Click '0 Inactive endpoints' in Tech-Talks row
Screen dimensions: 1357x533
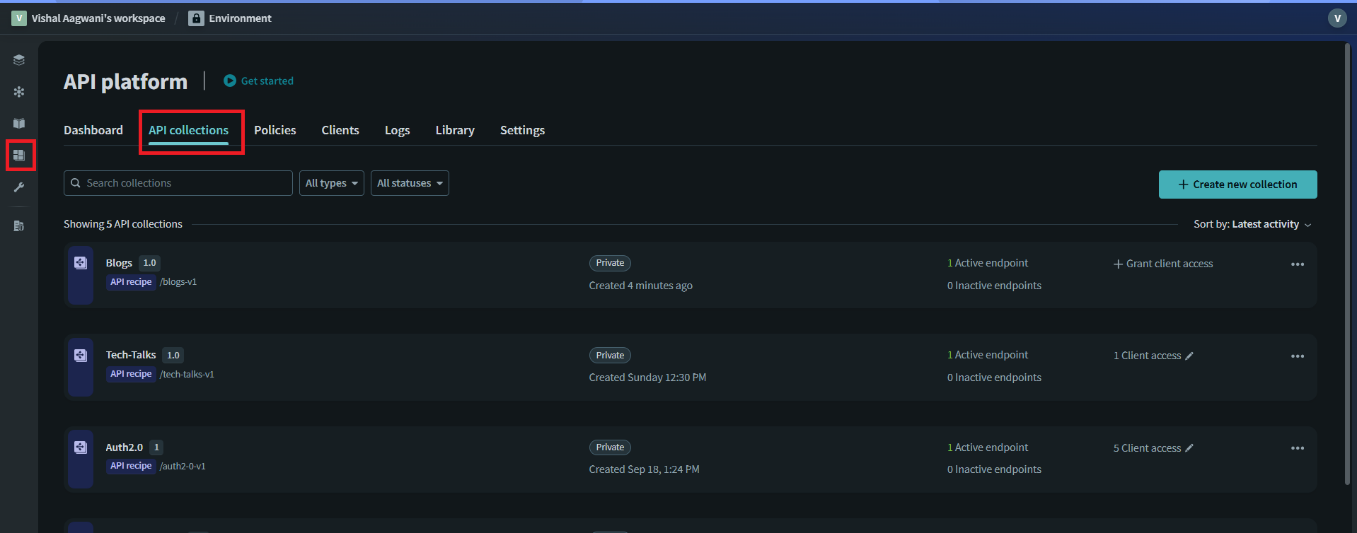tap(994, 378)
